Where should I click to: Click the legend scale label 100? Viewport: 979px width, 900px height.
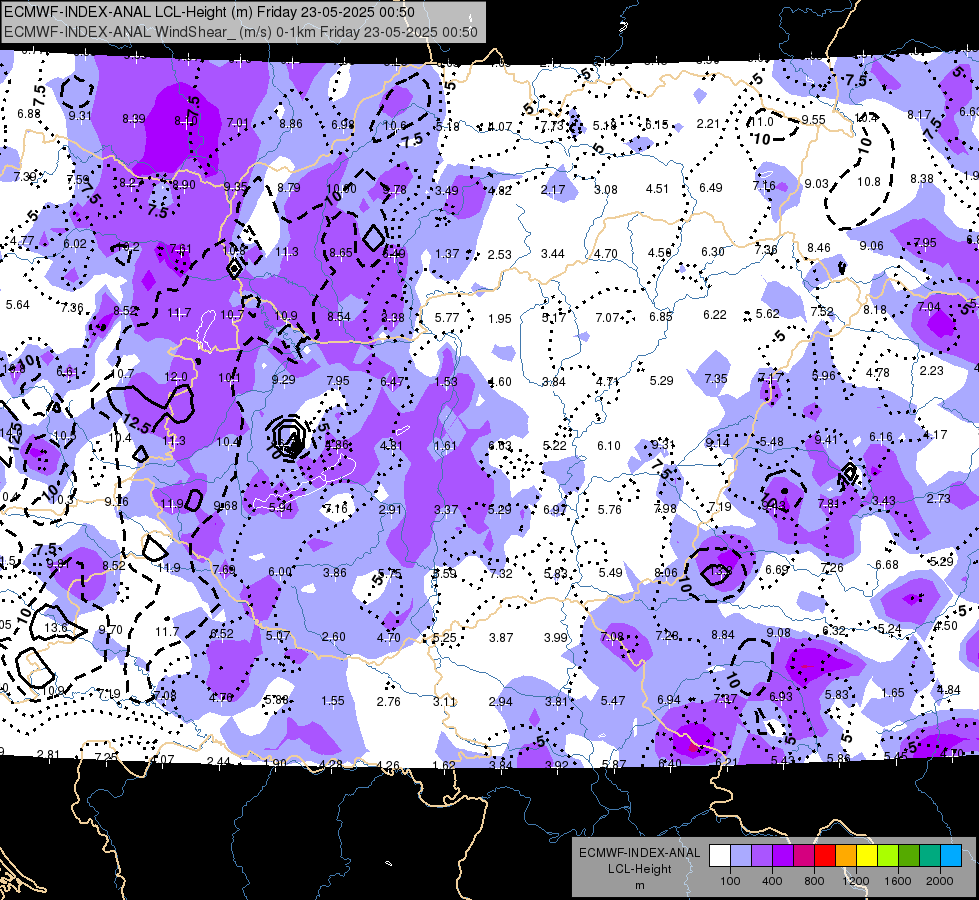[x=730, y=881]
